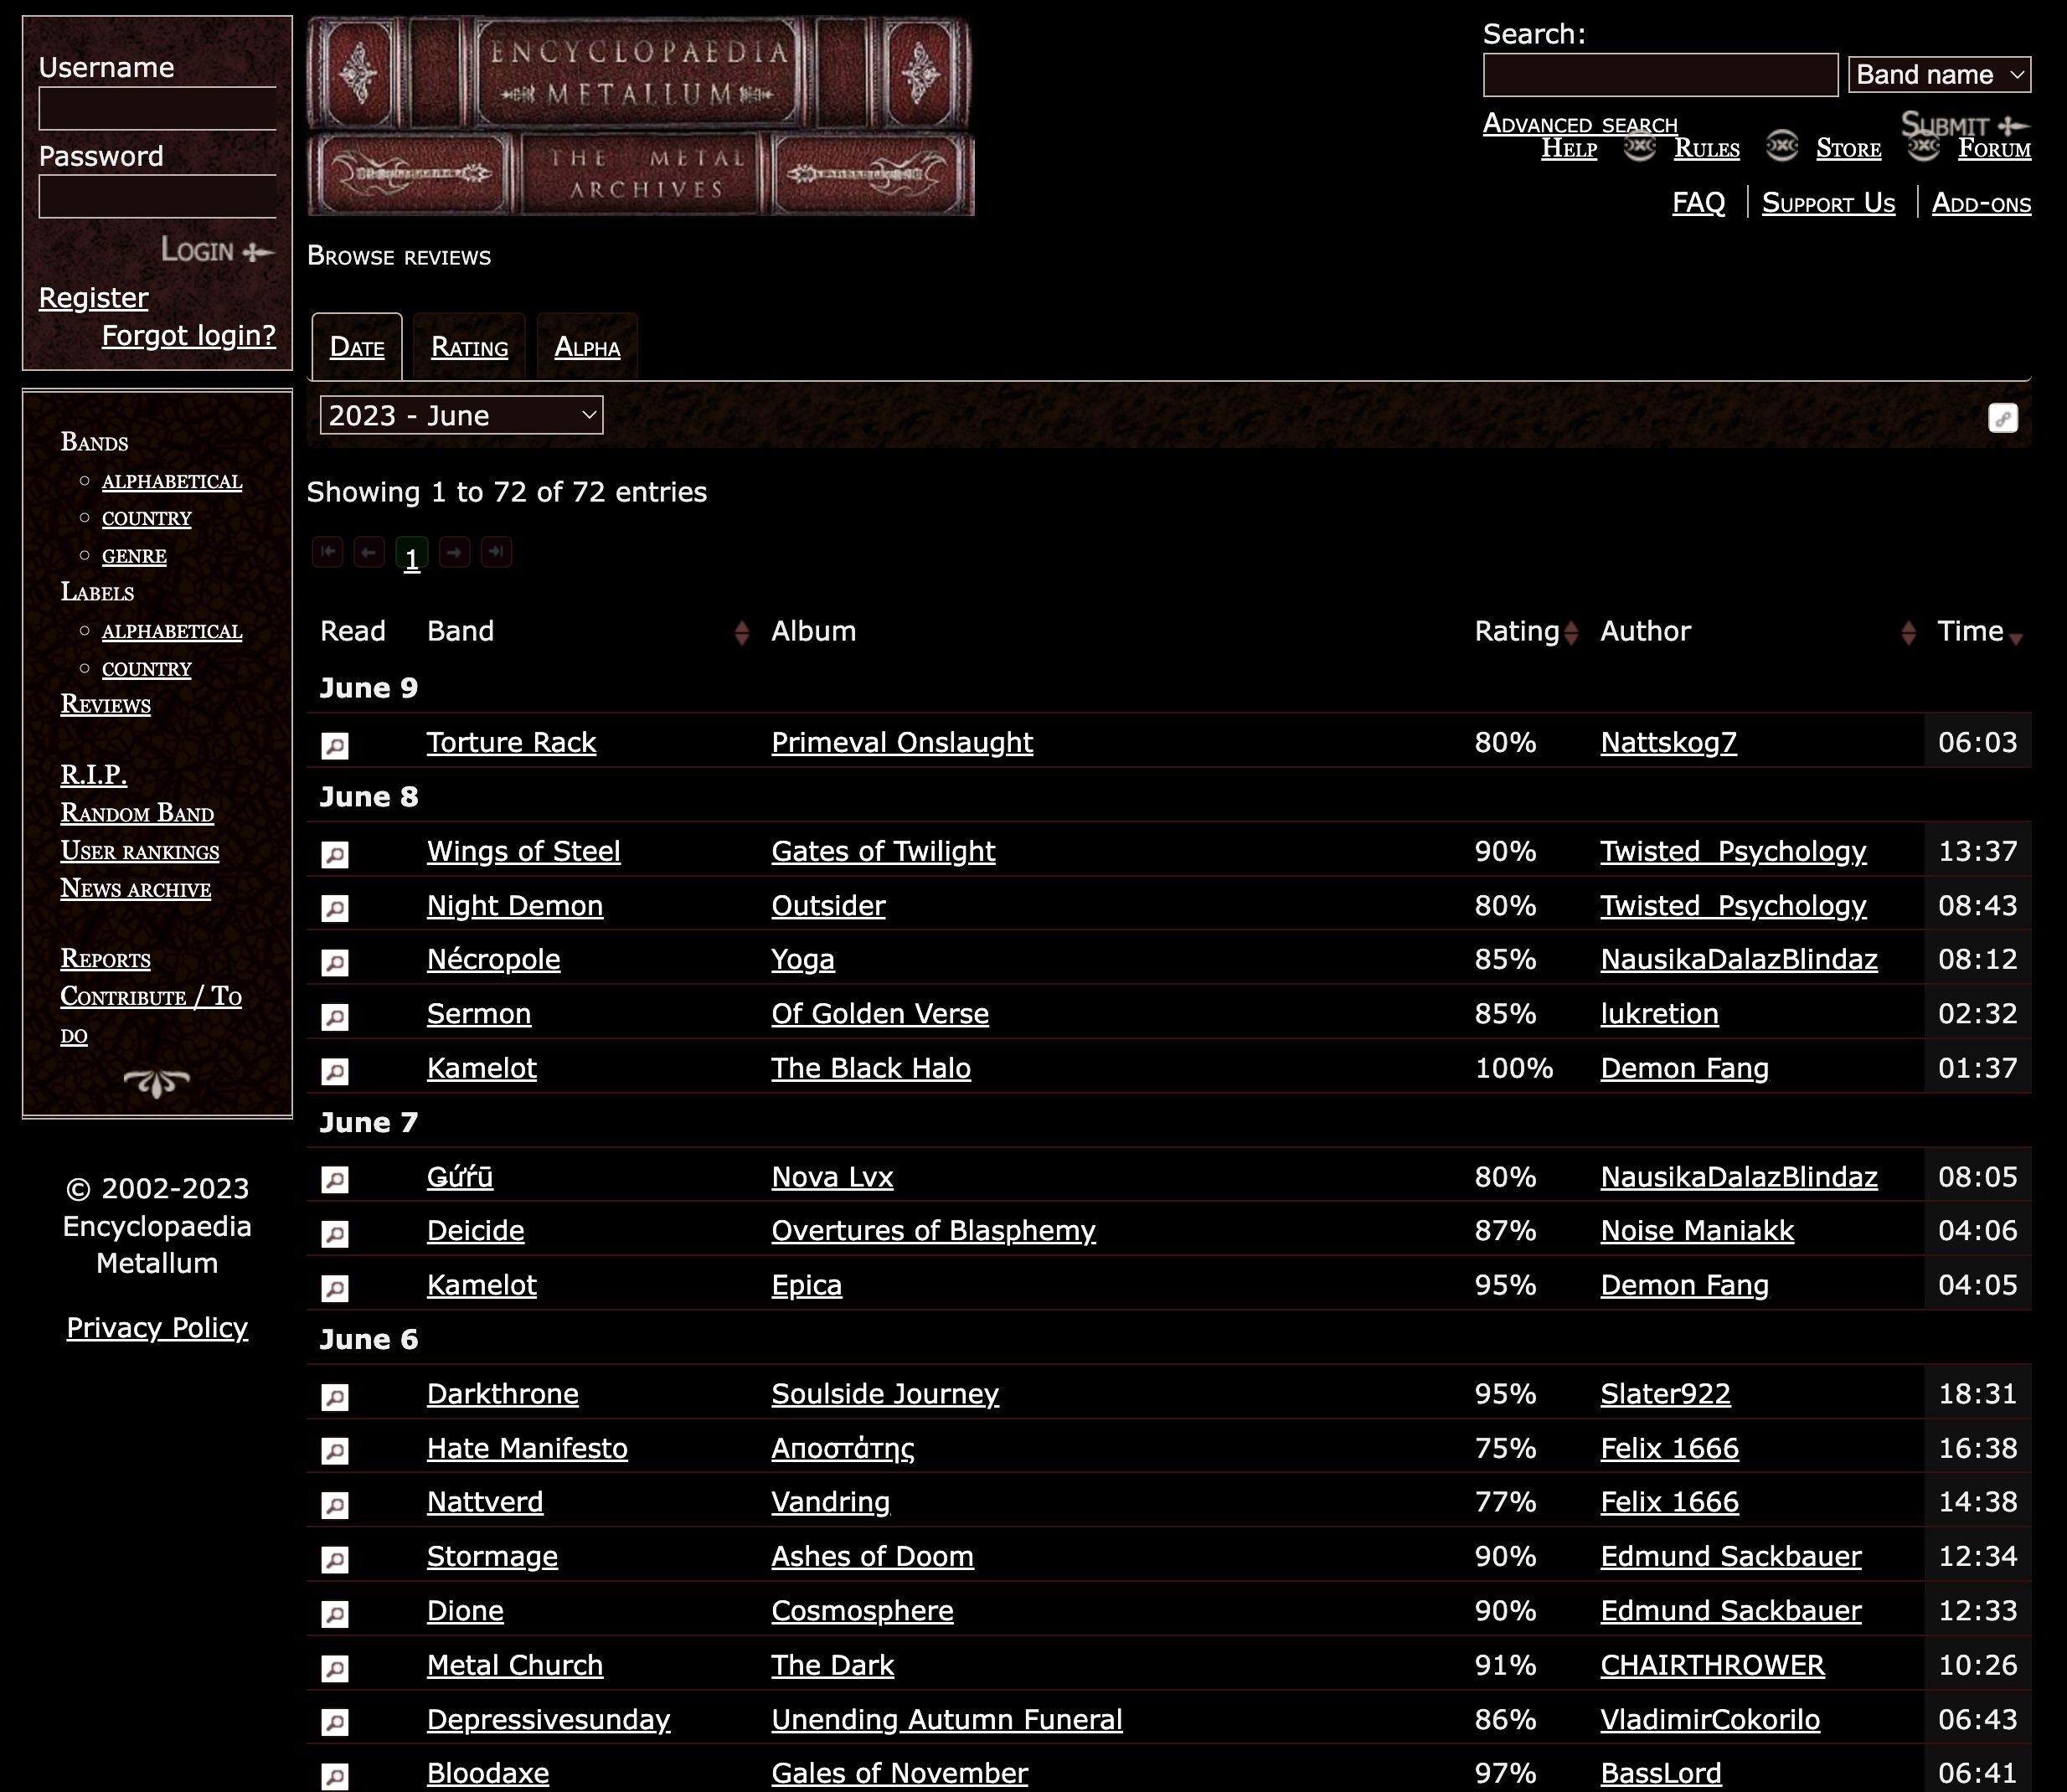Click the Date tab to sort reviews
Screen dimensions: 2067x1792
(357, 344)
